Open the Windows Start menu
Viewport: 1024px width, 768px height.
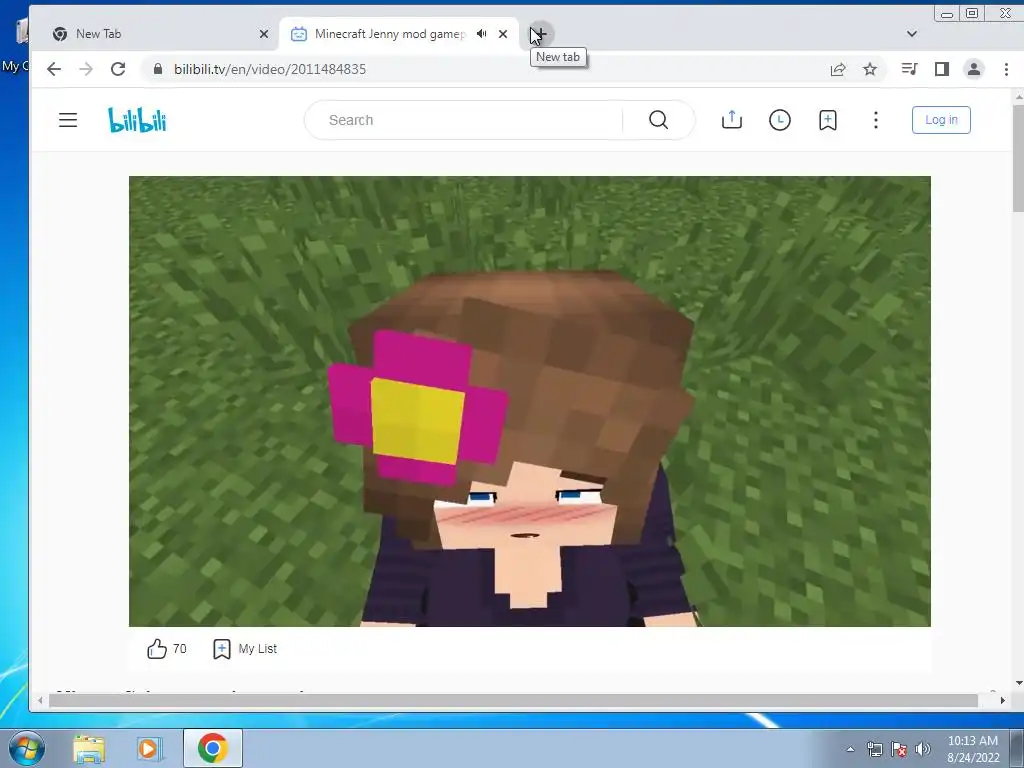click(x=27, y=748)
